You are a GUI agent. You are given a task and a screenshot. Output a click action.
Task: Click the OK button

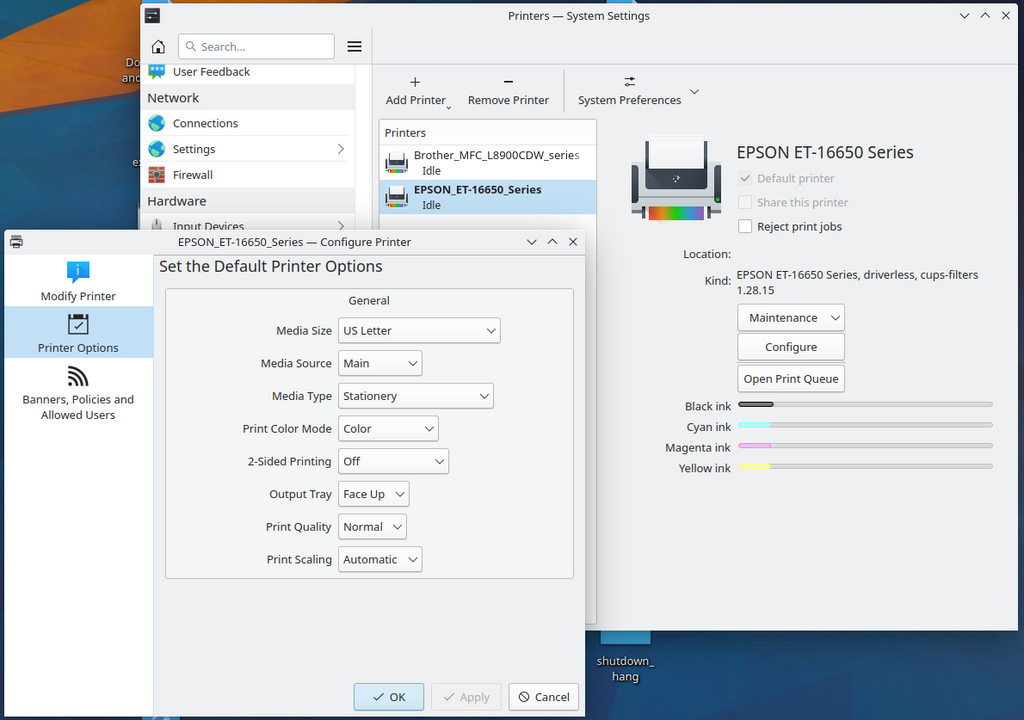[389, 697]
